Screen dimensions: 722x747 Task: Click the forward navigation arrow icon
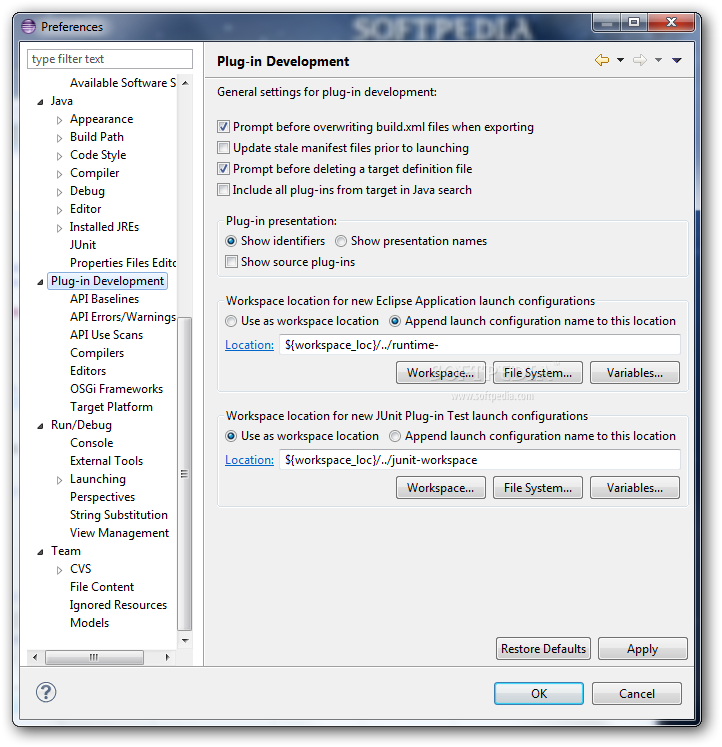coord(640,60)
